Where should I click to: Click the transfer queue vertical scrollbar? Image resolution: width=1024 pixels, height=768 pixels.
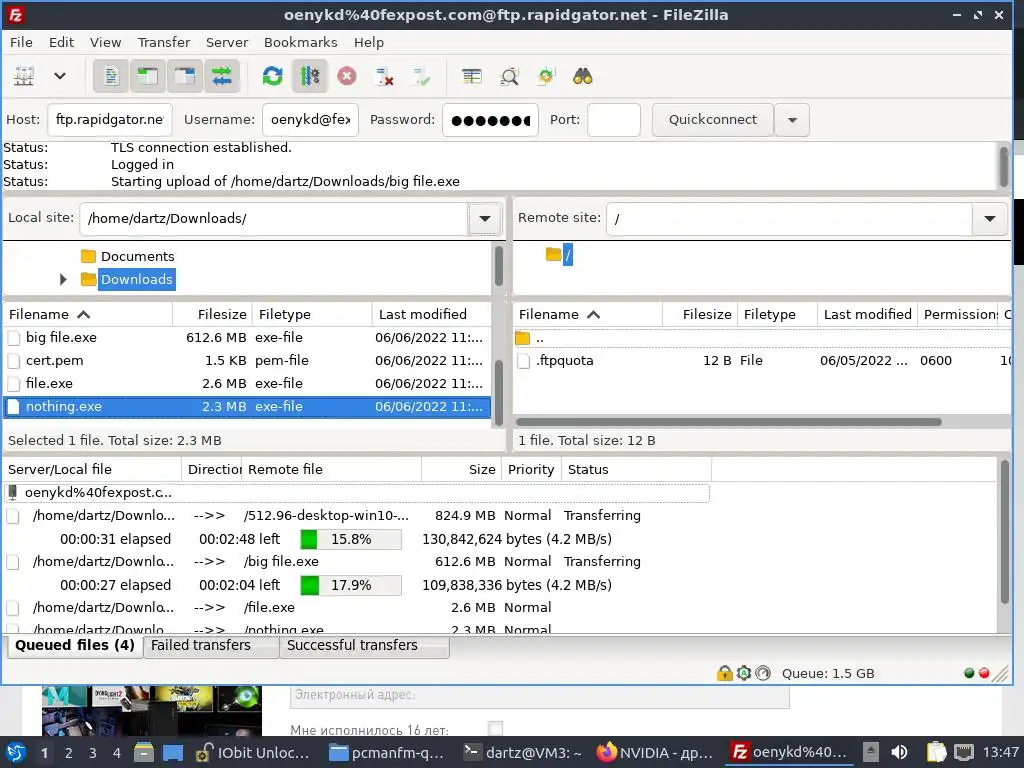[1004, 532]
